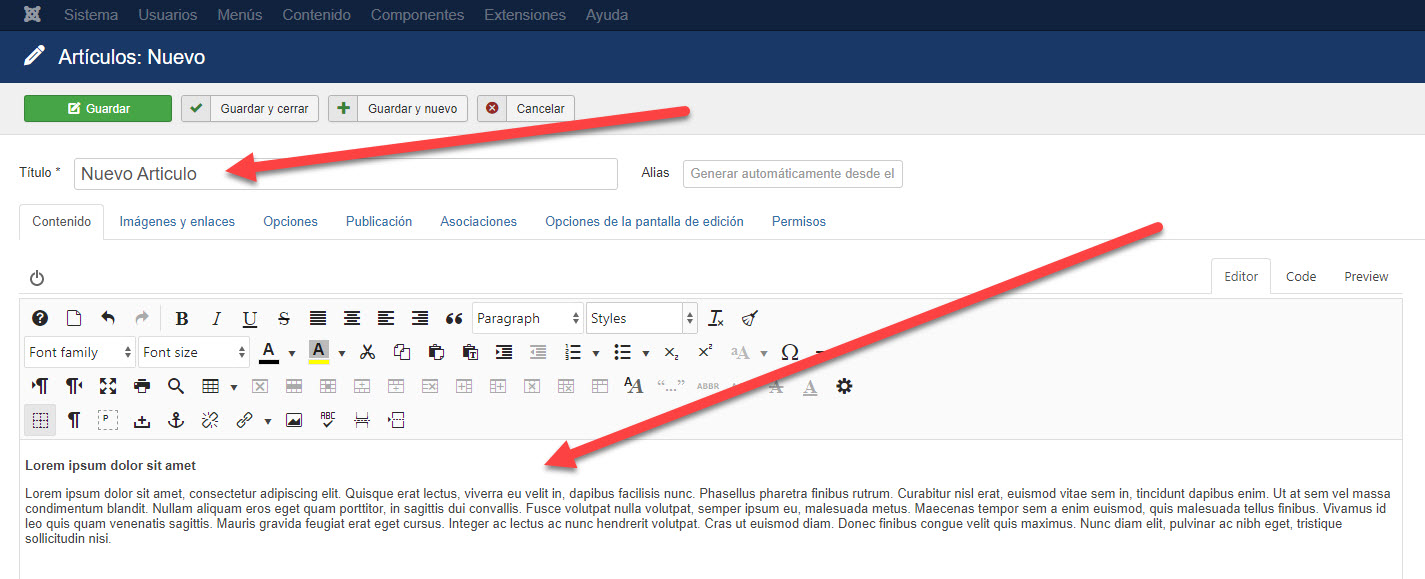Insert an anchor
The width and height of the screenshot is (1425, 579).
(176, 420)
